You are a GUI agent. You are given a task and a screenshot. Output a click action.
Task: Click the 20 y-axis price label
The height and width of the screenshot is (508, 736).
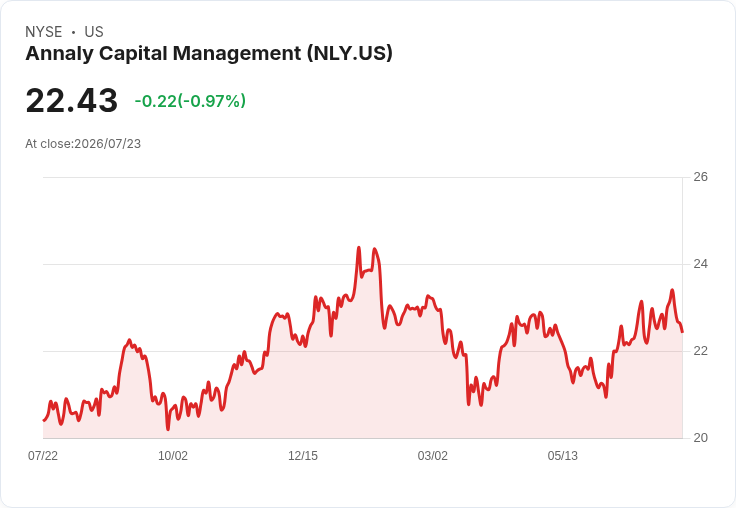pos(700,438)
